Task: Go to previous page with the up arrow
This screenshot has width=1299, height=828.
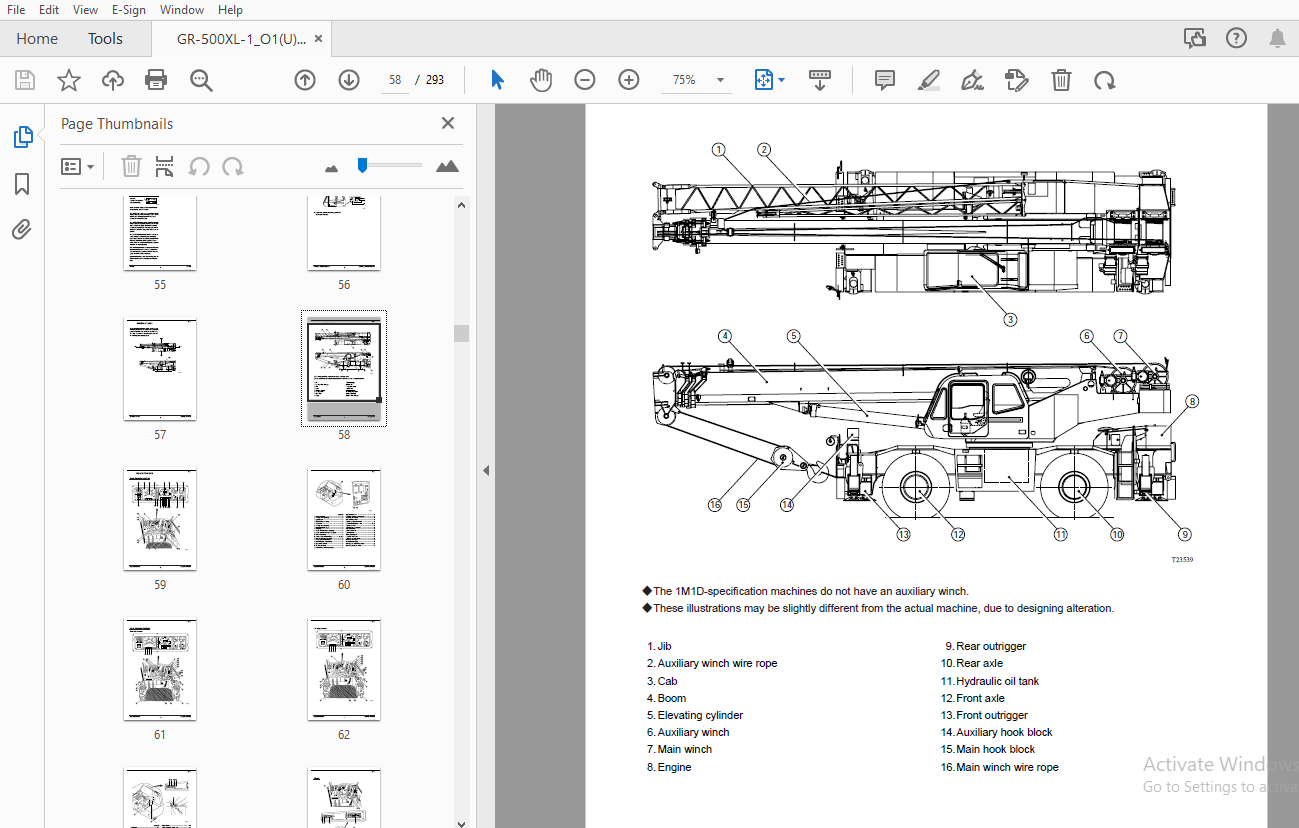Action: pos(305,80)
